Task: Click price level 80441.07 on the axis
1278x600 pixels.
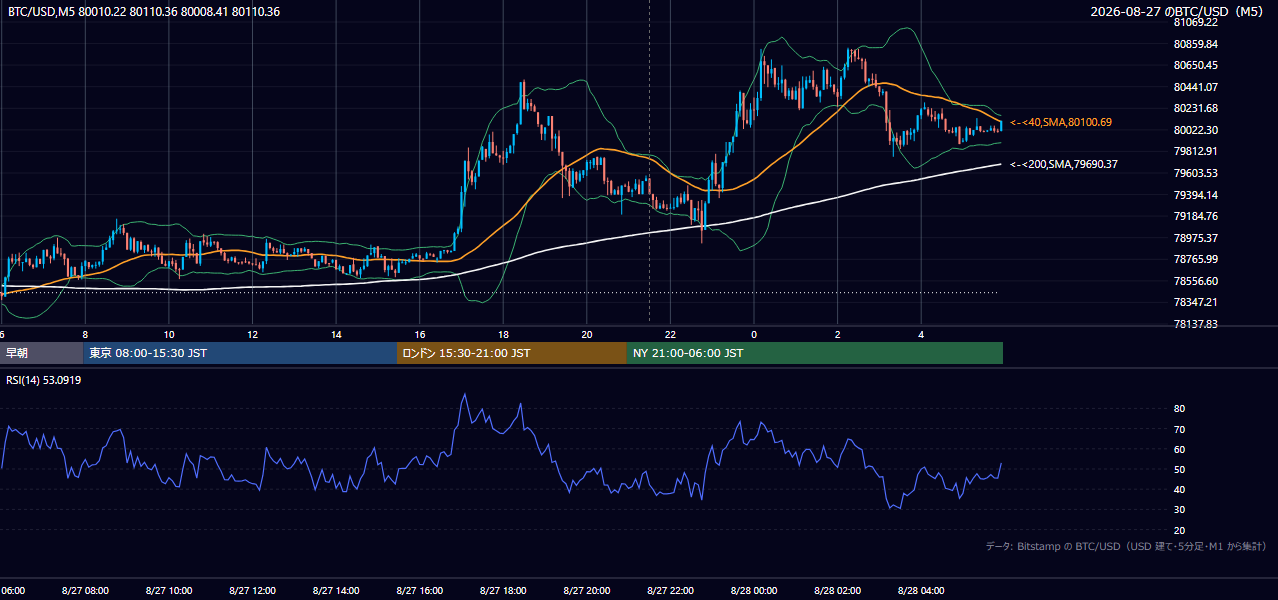Action: click(x=1195, y=87)
